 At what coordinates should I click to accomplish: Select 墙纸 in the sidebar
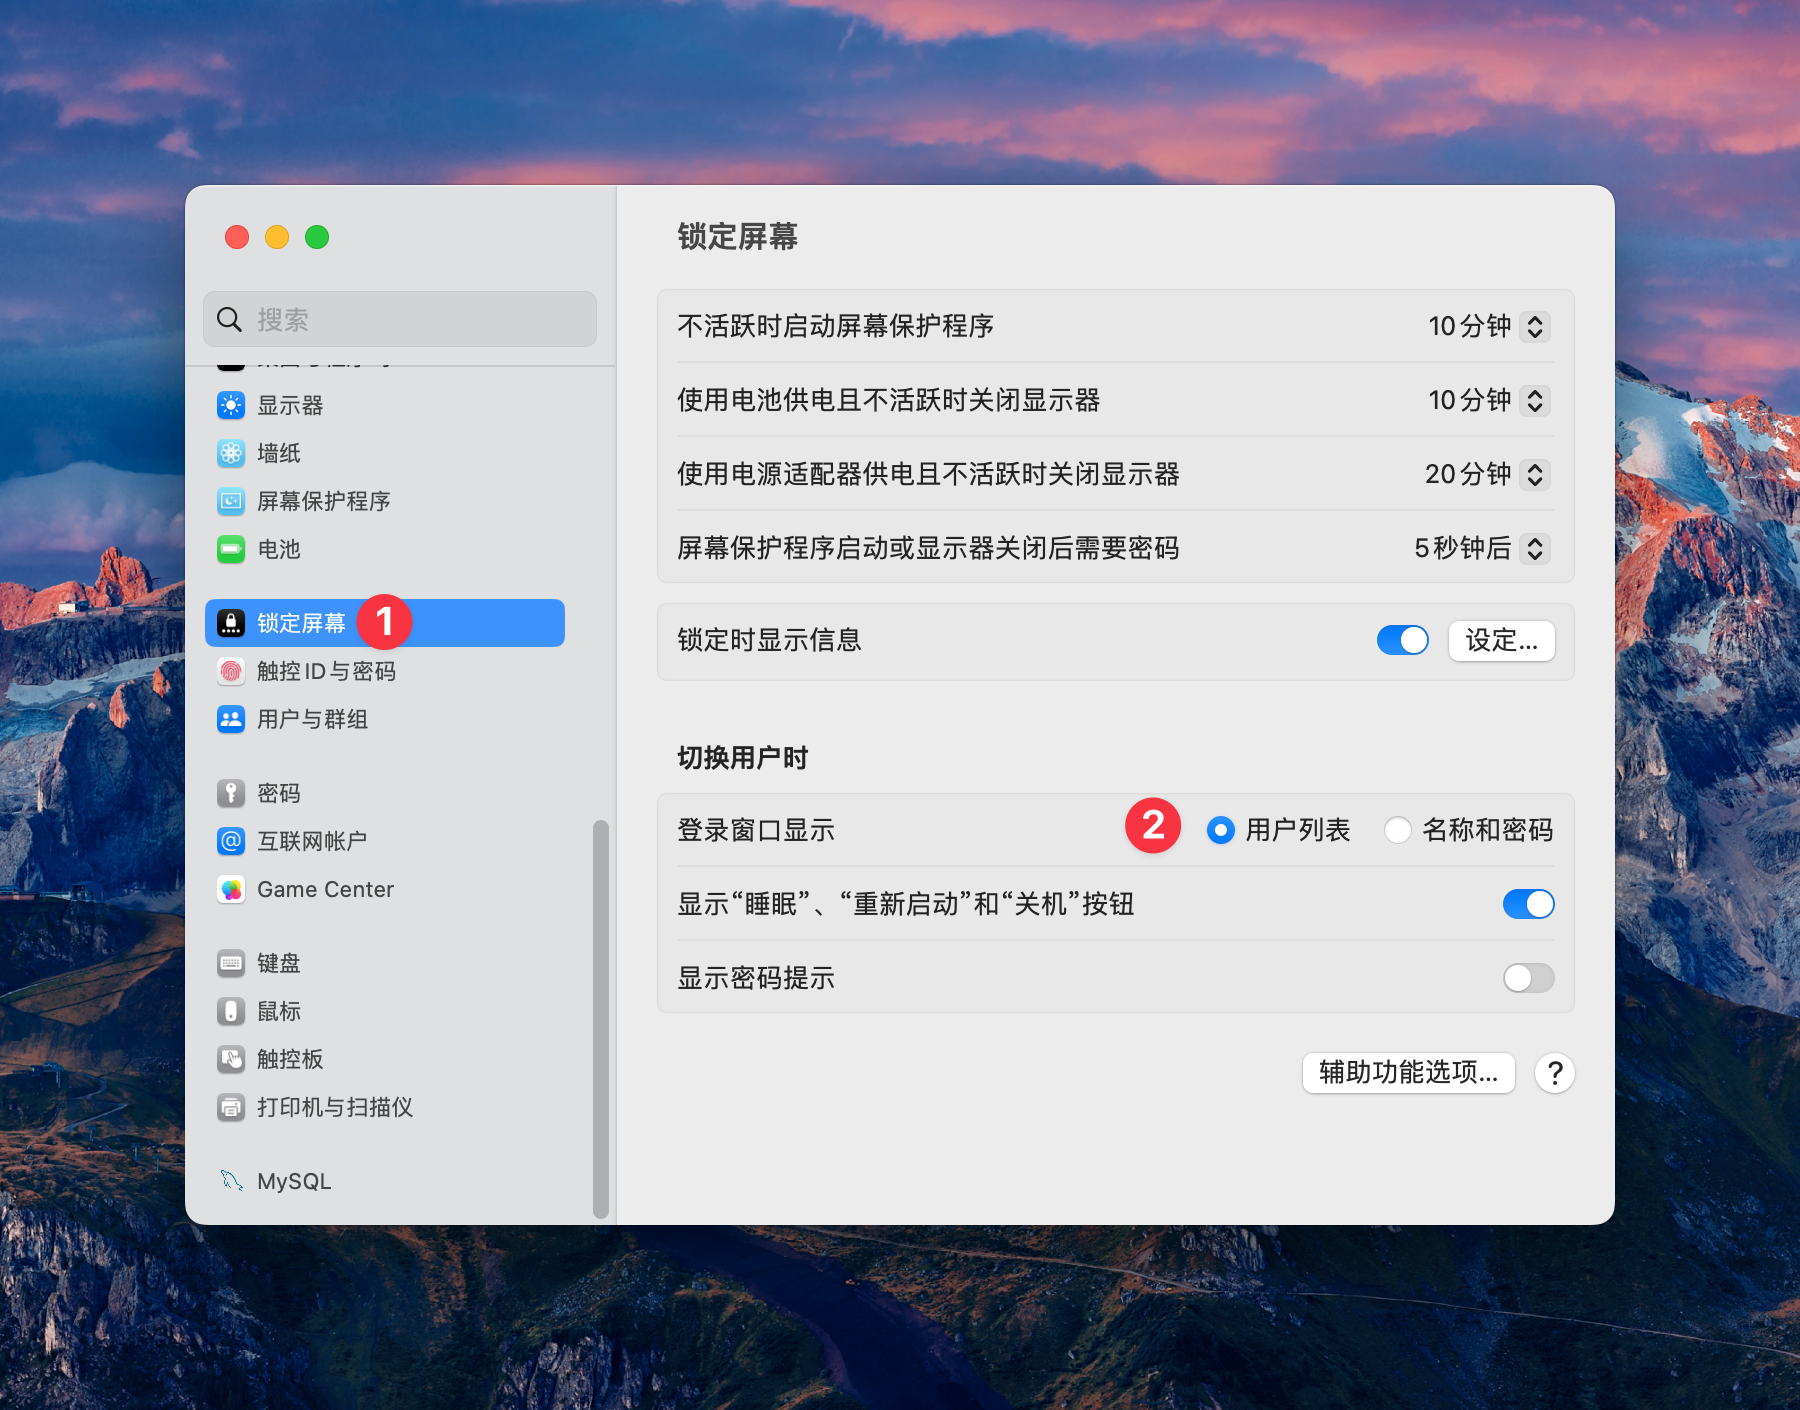(385, 453)
